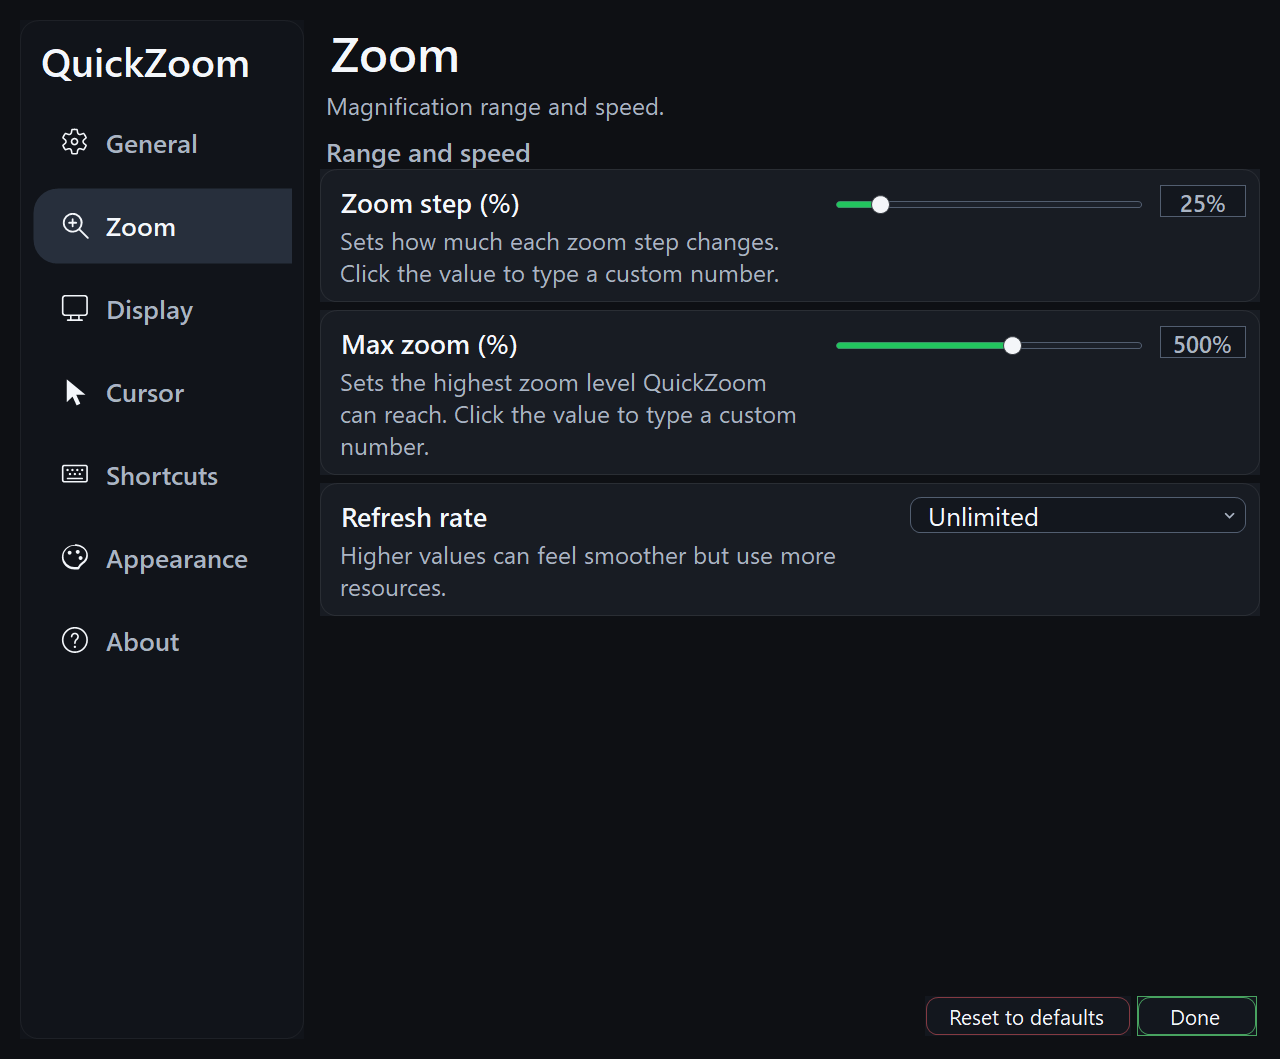Click the Display monitor icon
This screenshot has width=1280, height=1059.
click(x=75, y=309)
